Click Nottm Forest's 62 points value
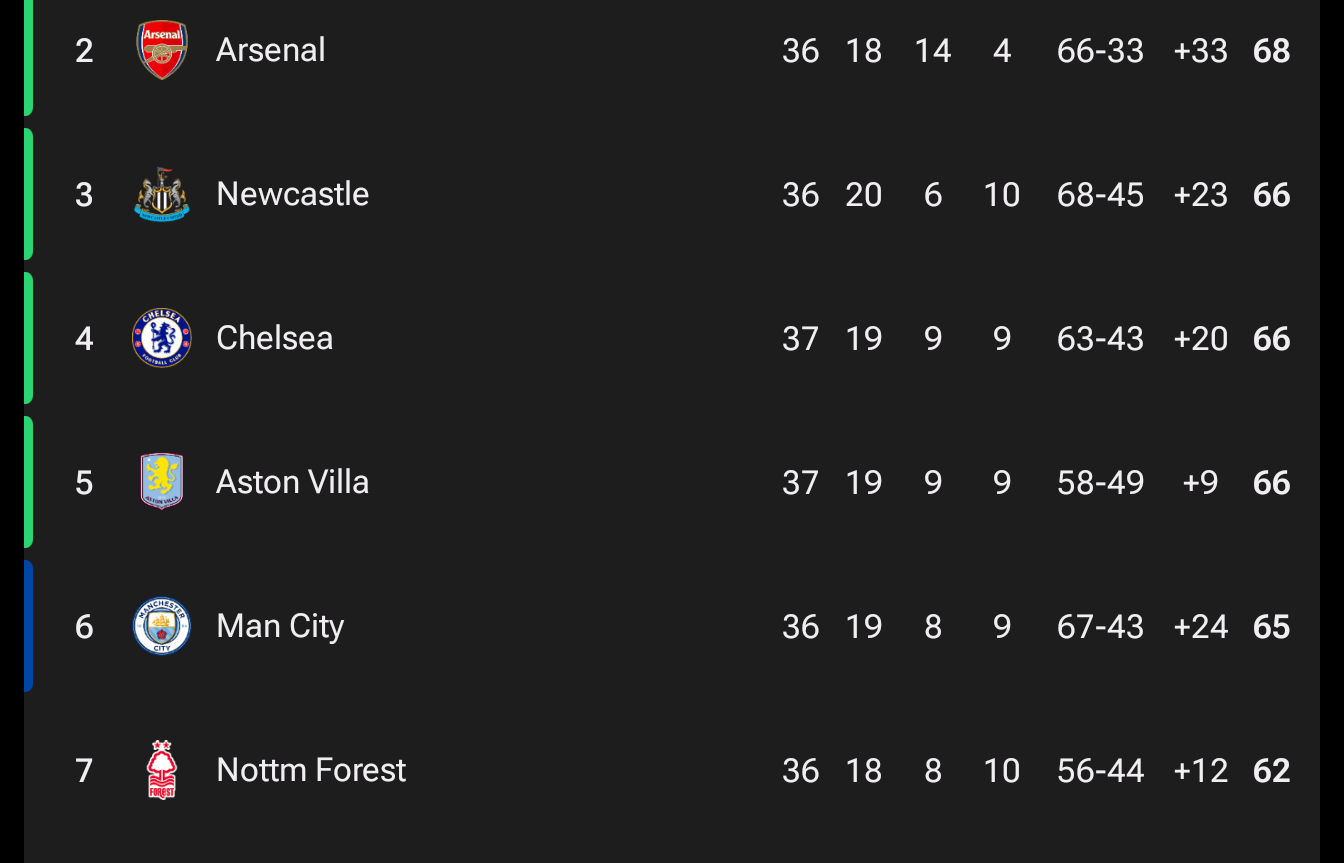 pyautogui.click(x=1271, y=771)
